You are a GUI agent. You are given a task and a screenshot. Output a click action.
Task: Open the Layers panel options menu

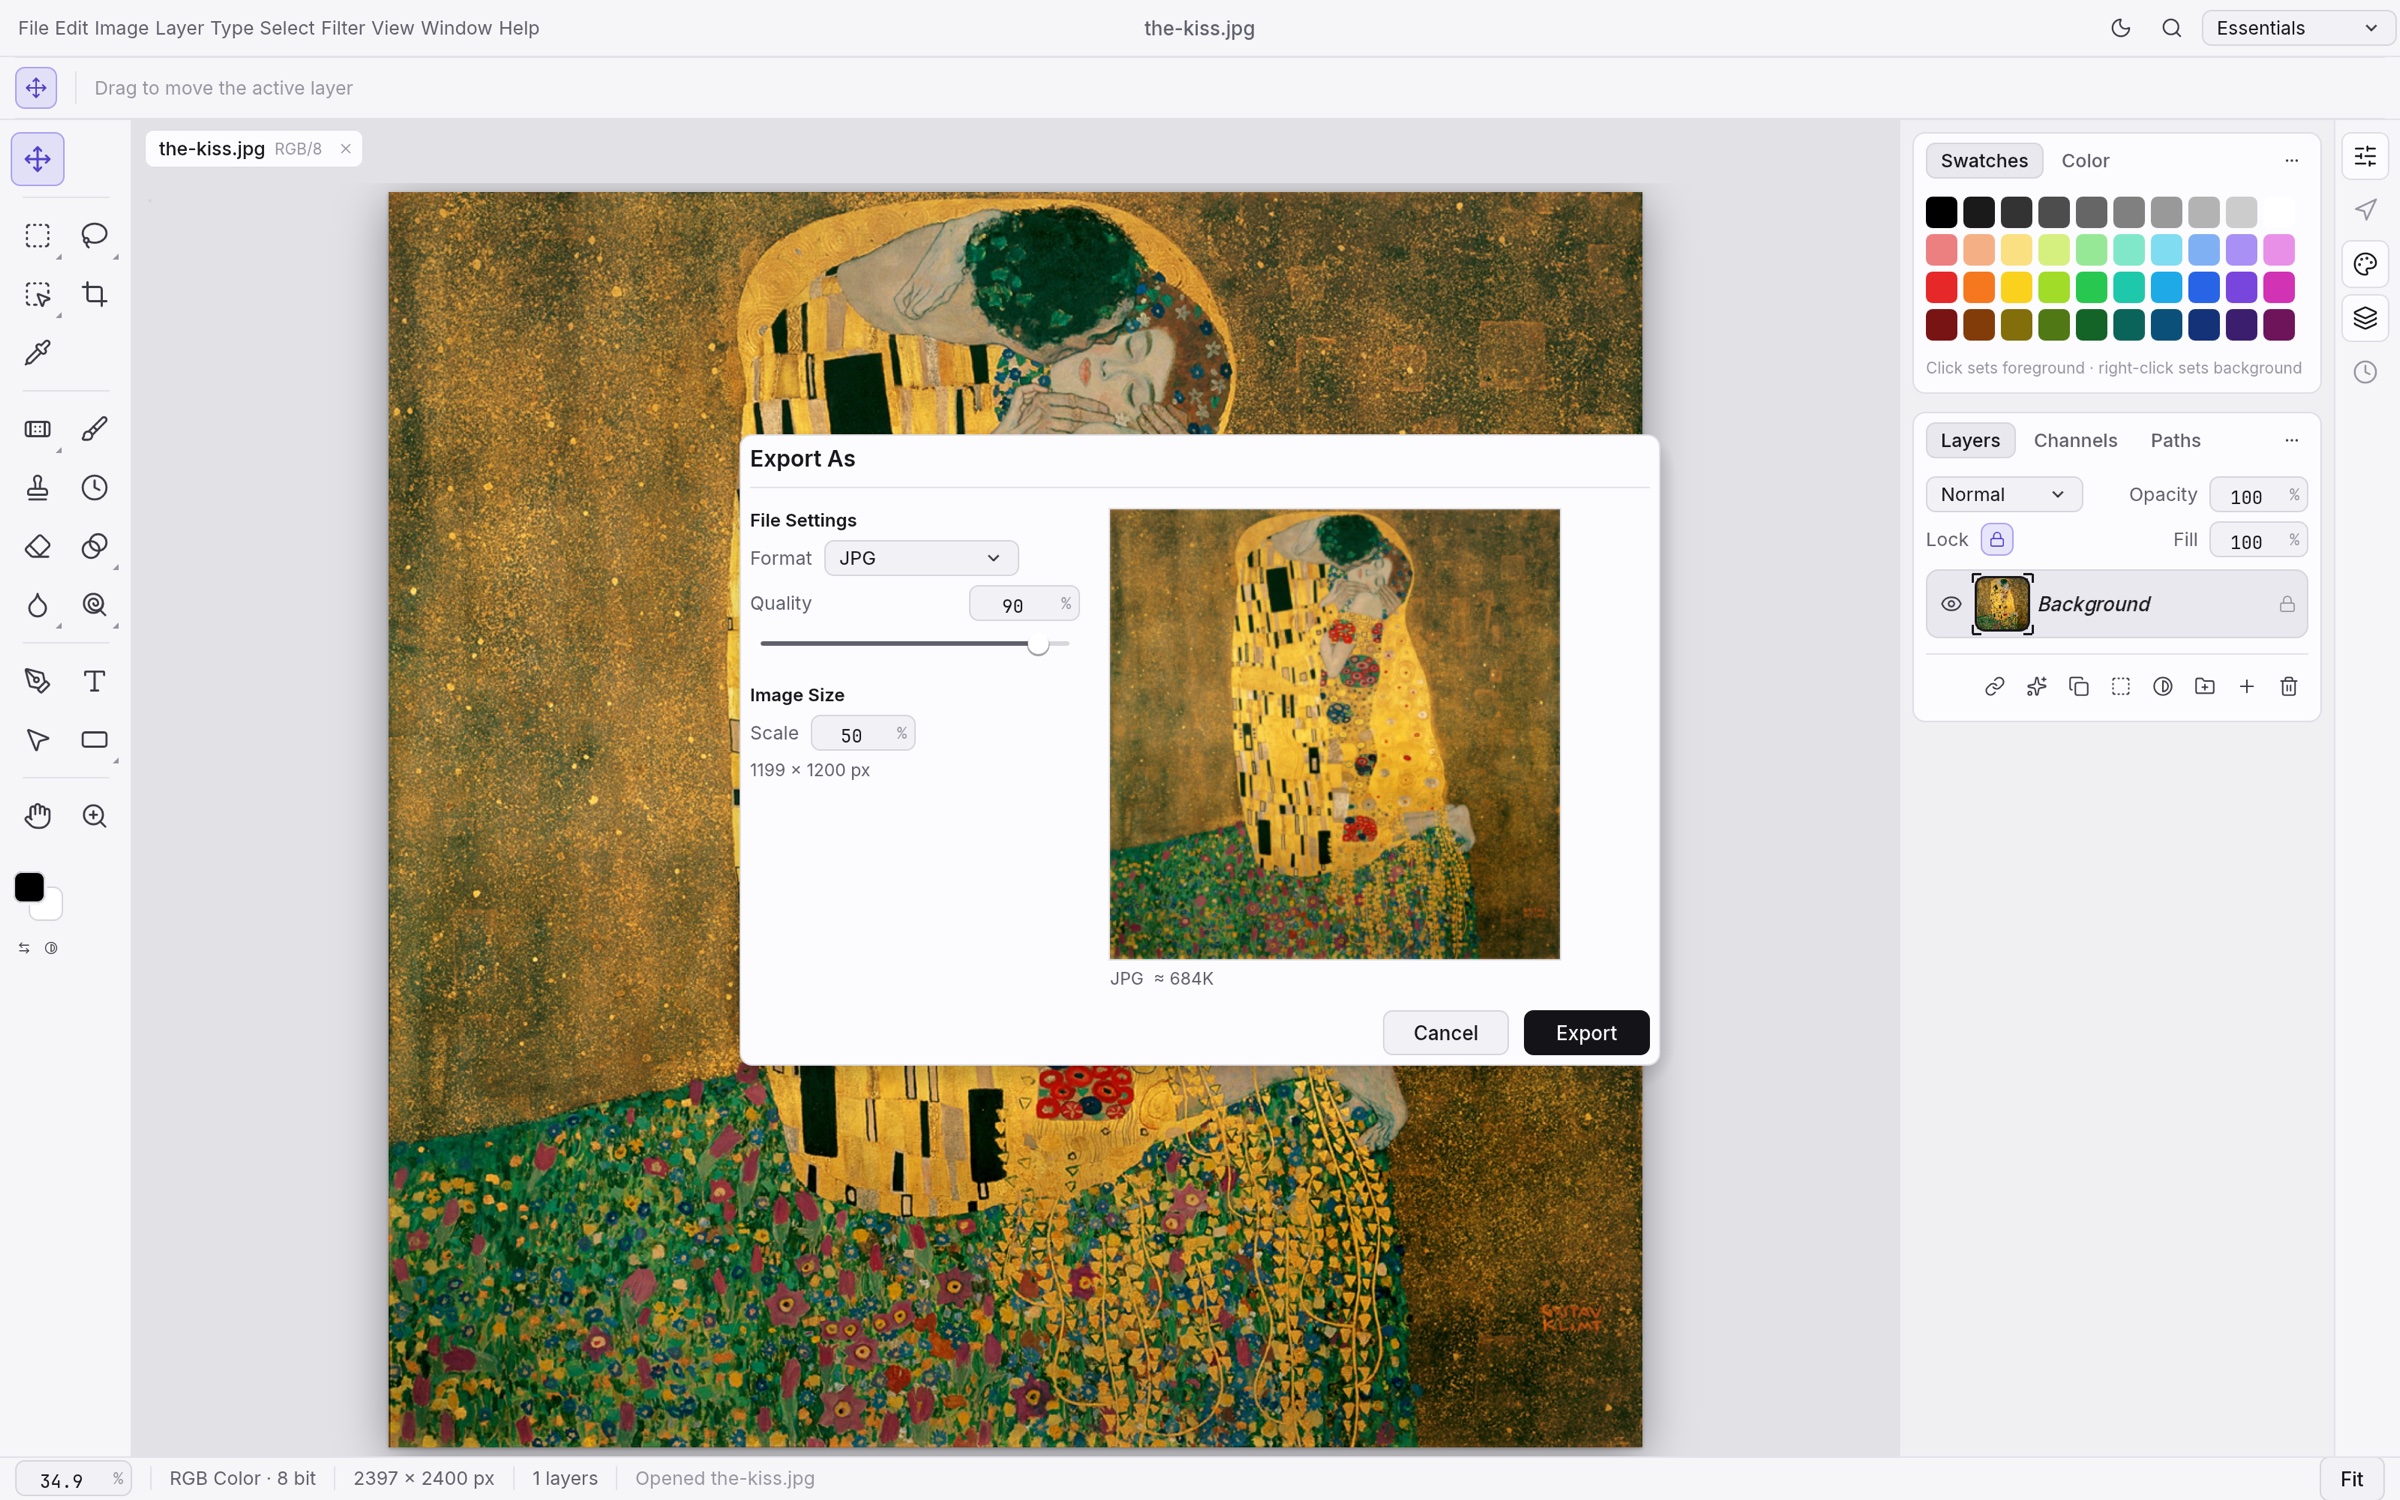tap(2291, 440)
